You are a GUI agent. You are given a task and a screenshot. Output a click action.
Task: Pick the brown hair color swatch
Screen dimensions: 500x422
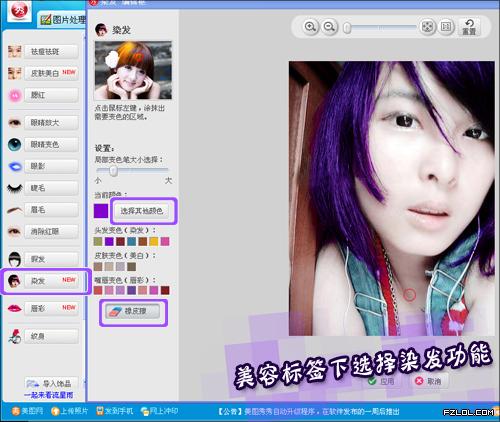click(x=143, y=241)
